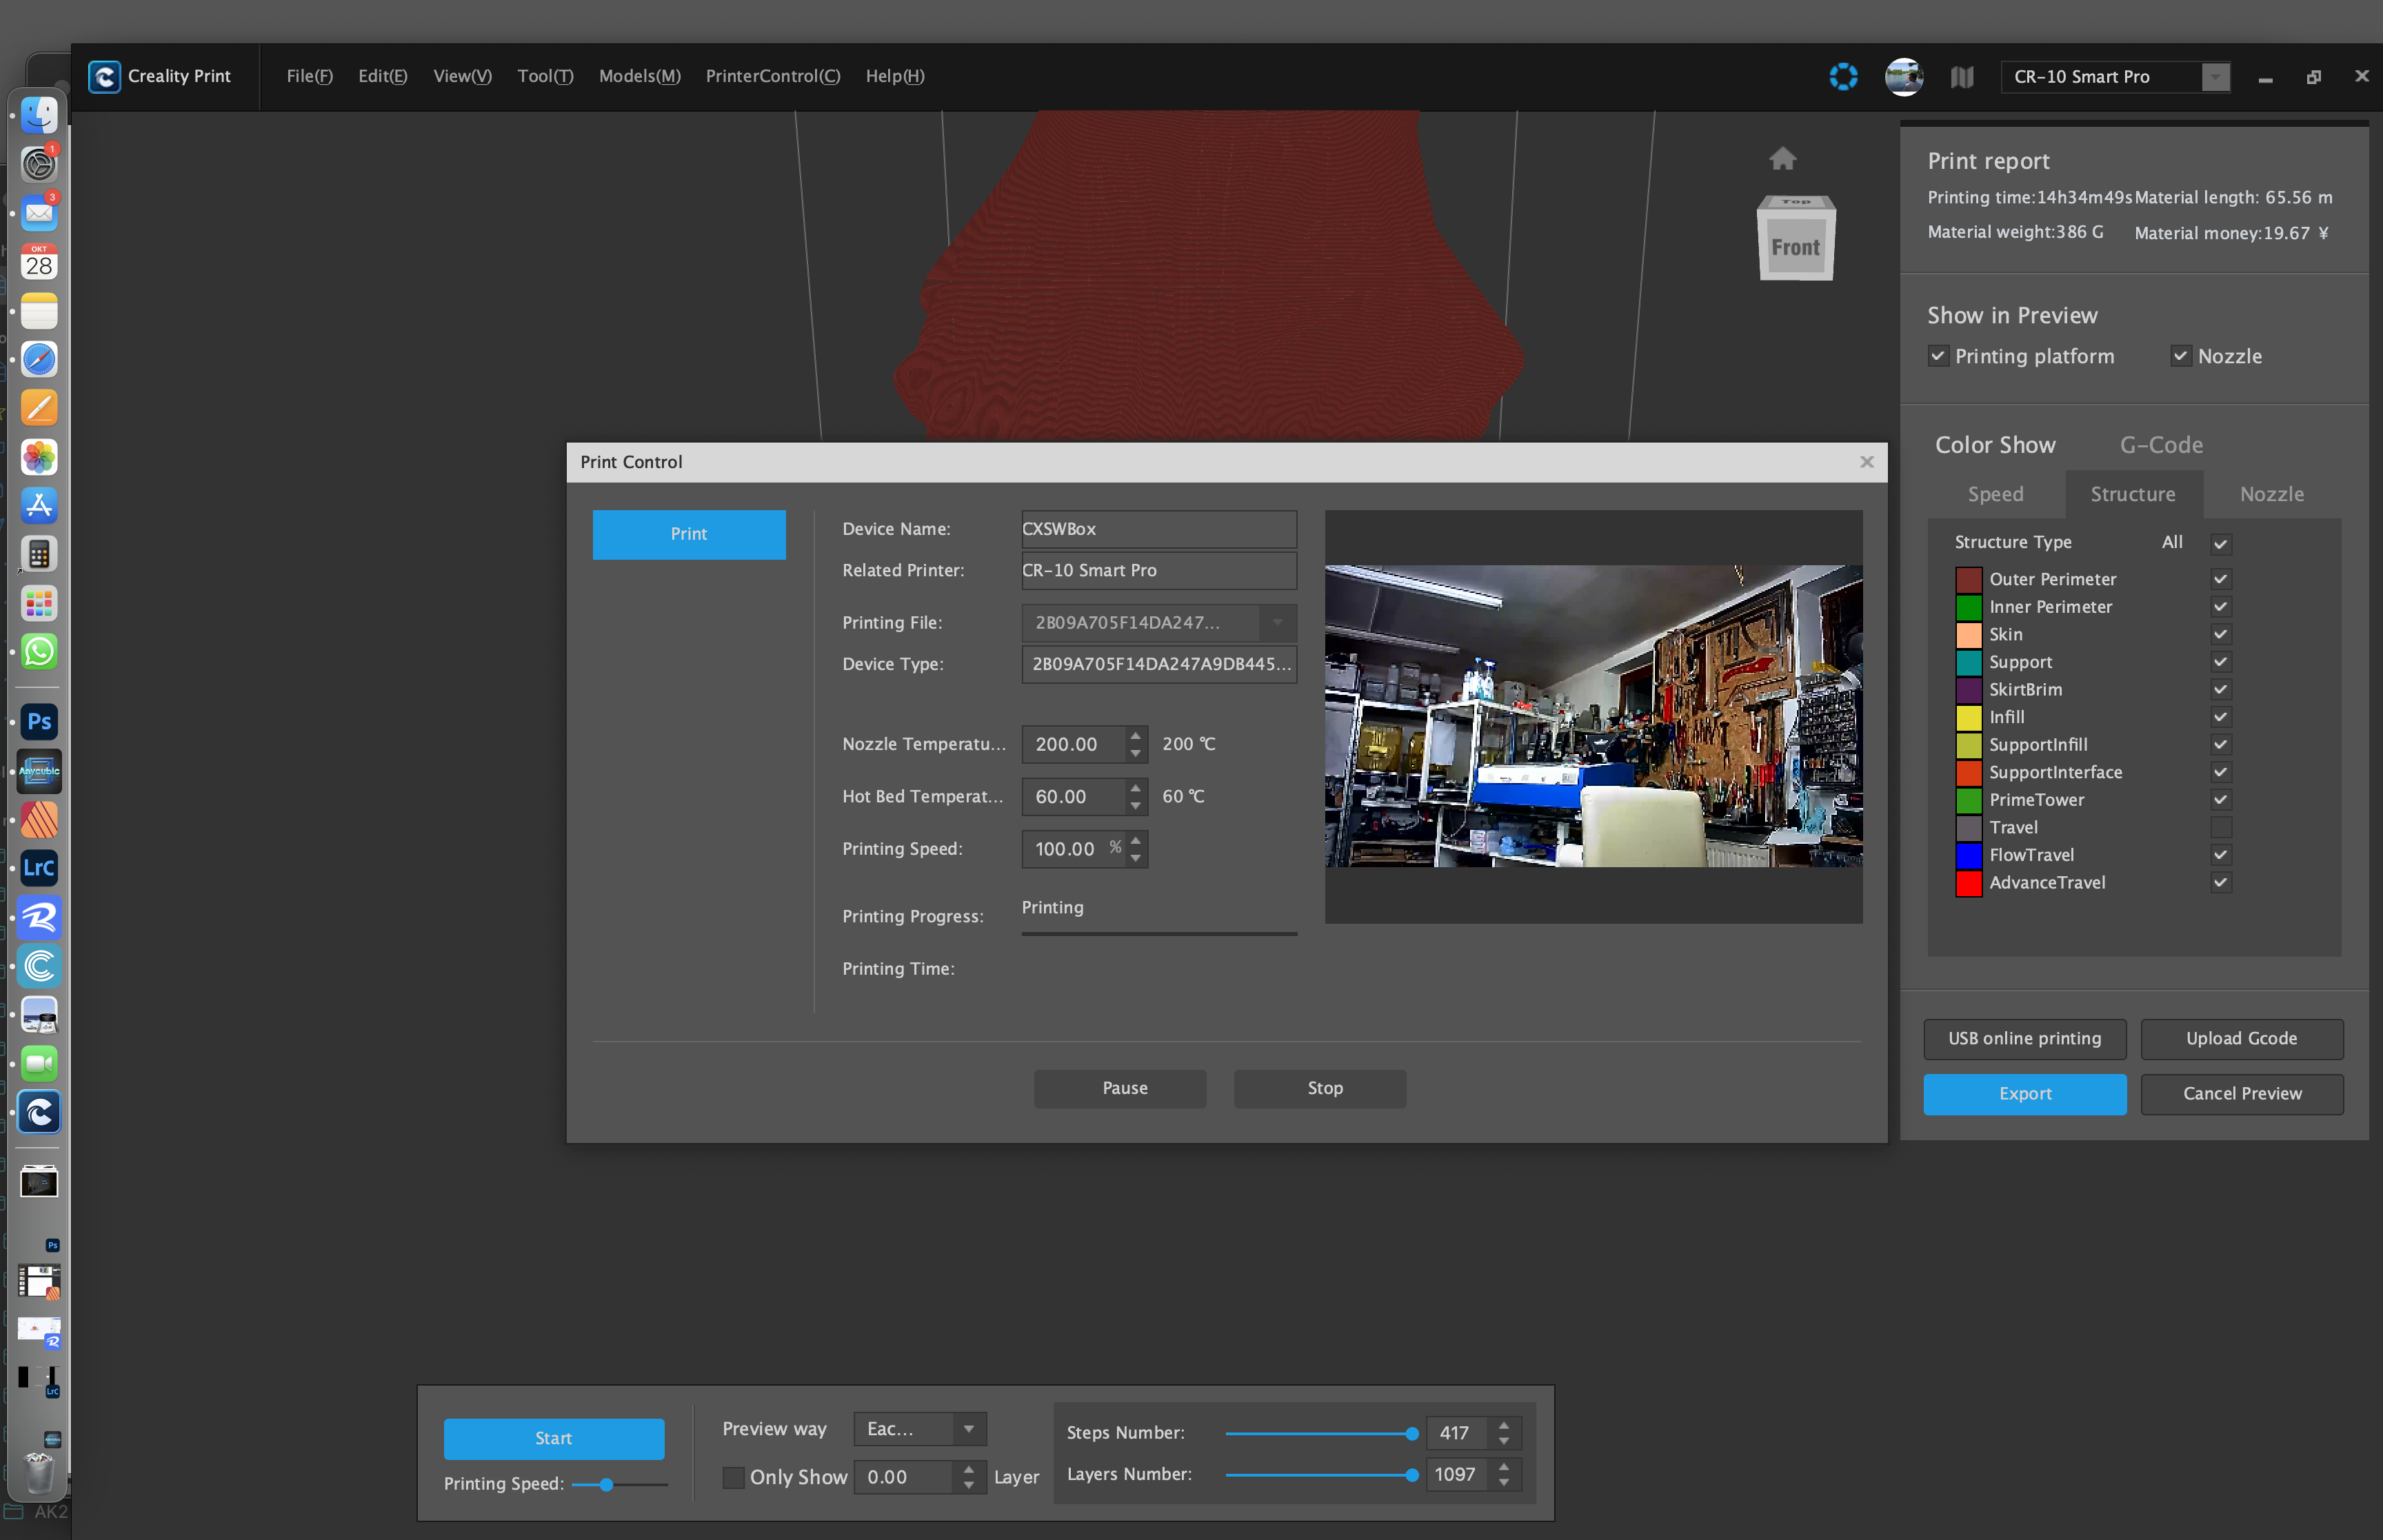Open the user avatar profile icon
Viewport: 2383px width, 1540px height.
click(x=1903, y=77)
